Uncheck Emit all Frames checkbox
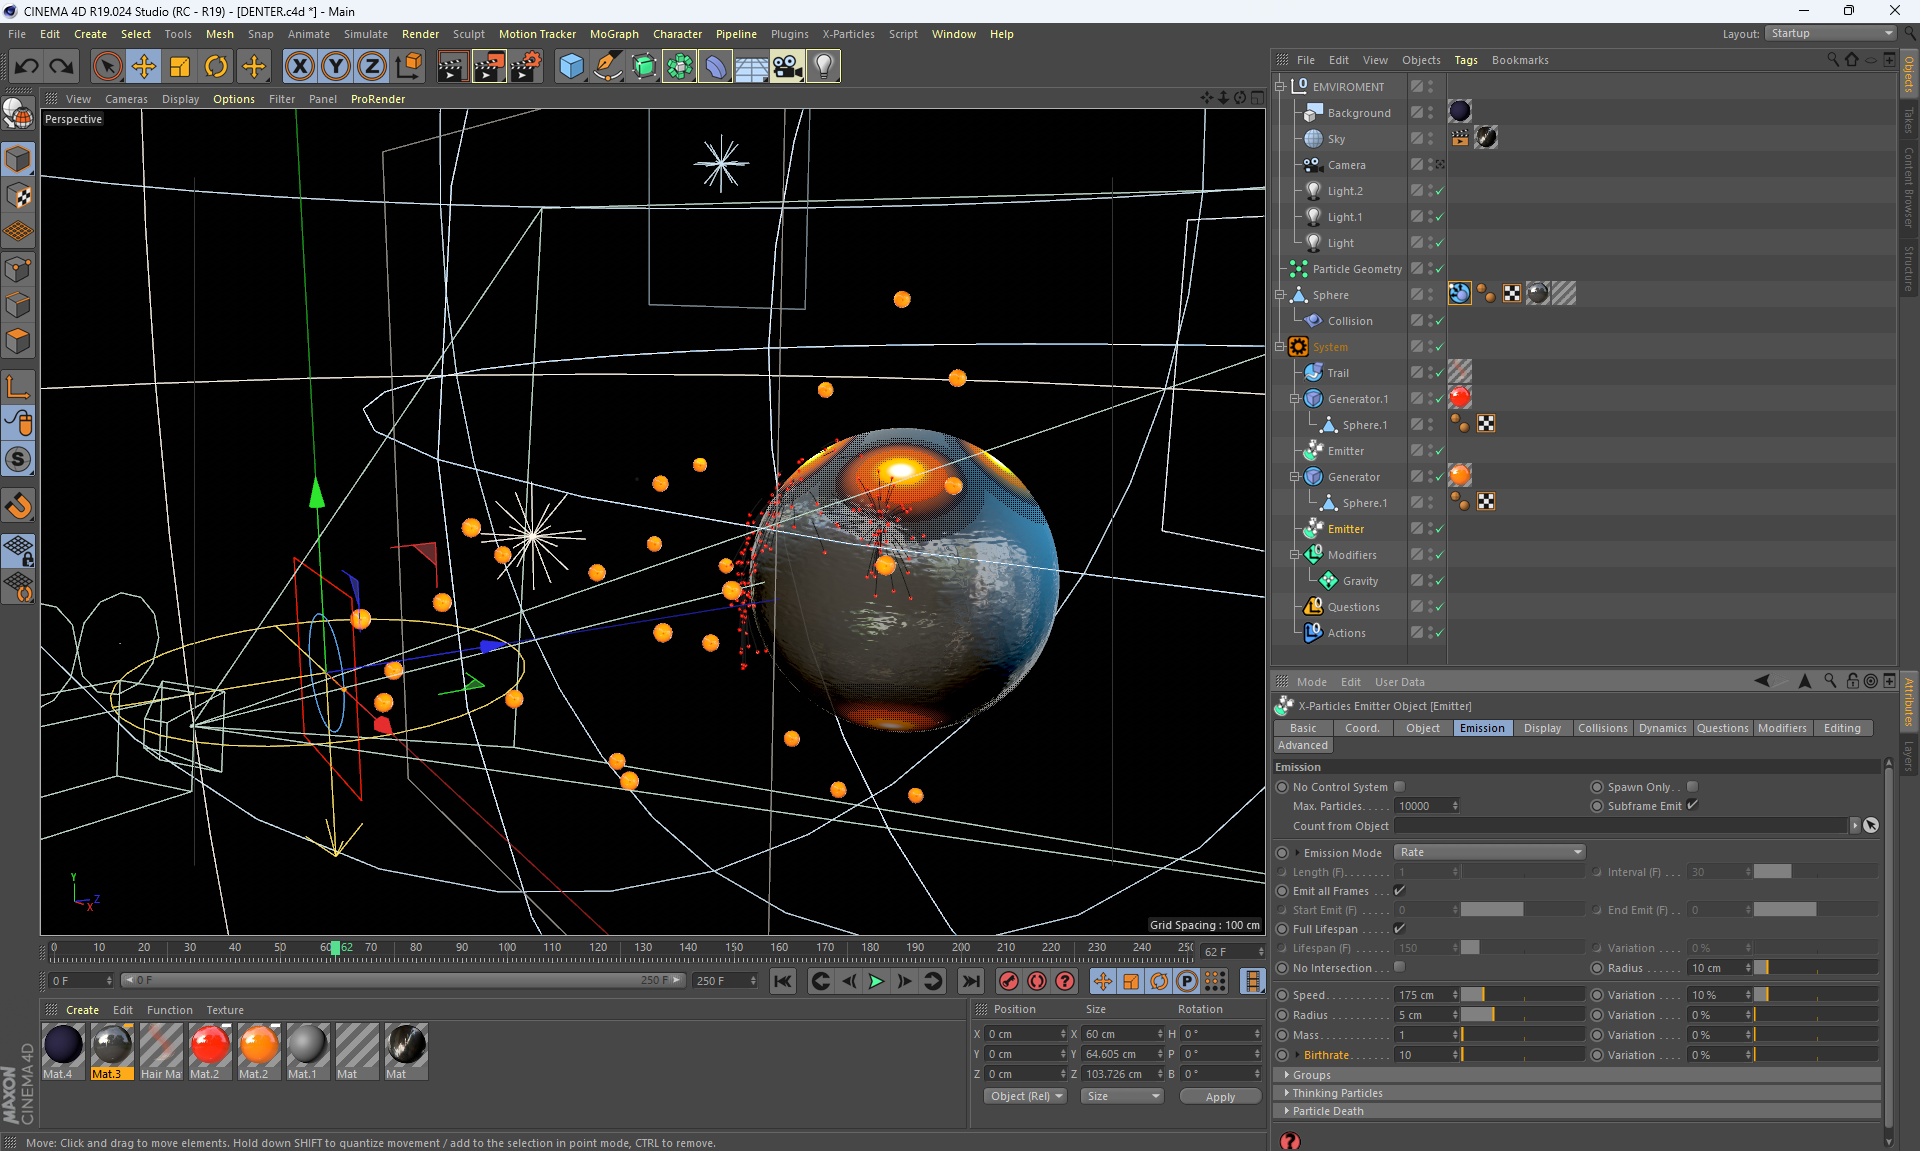The height and width of the screenshot is (1151, 1920). pyautogui.click(x=1399, y=891)
